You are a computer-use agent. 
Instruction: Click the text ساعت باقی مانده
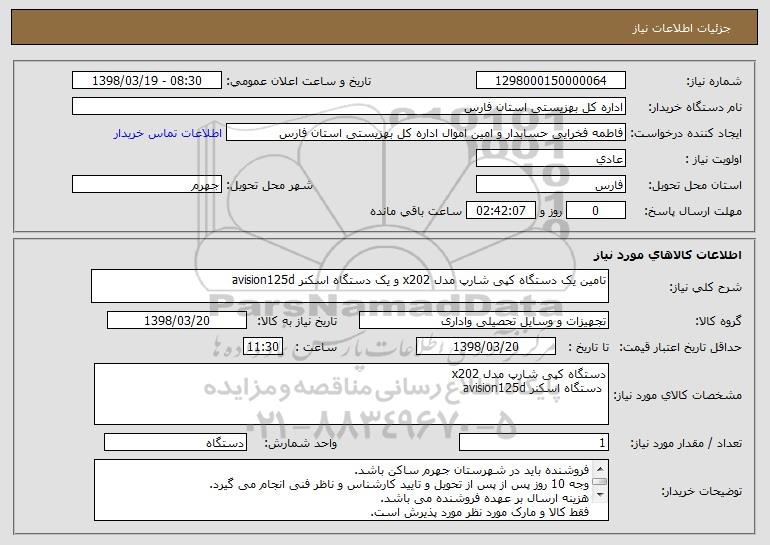click(415, 211)
